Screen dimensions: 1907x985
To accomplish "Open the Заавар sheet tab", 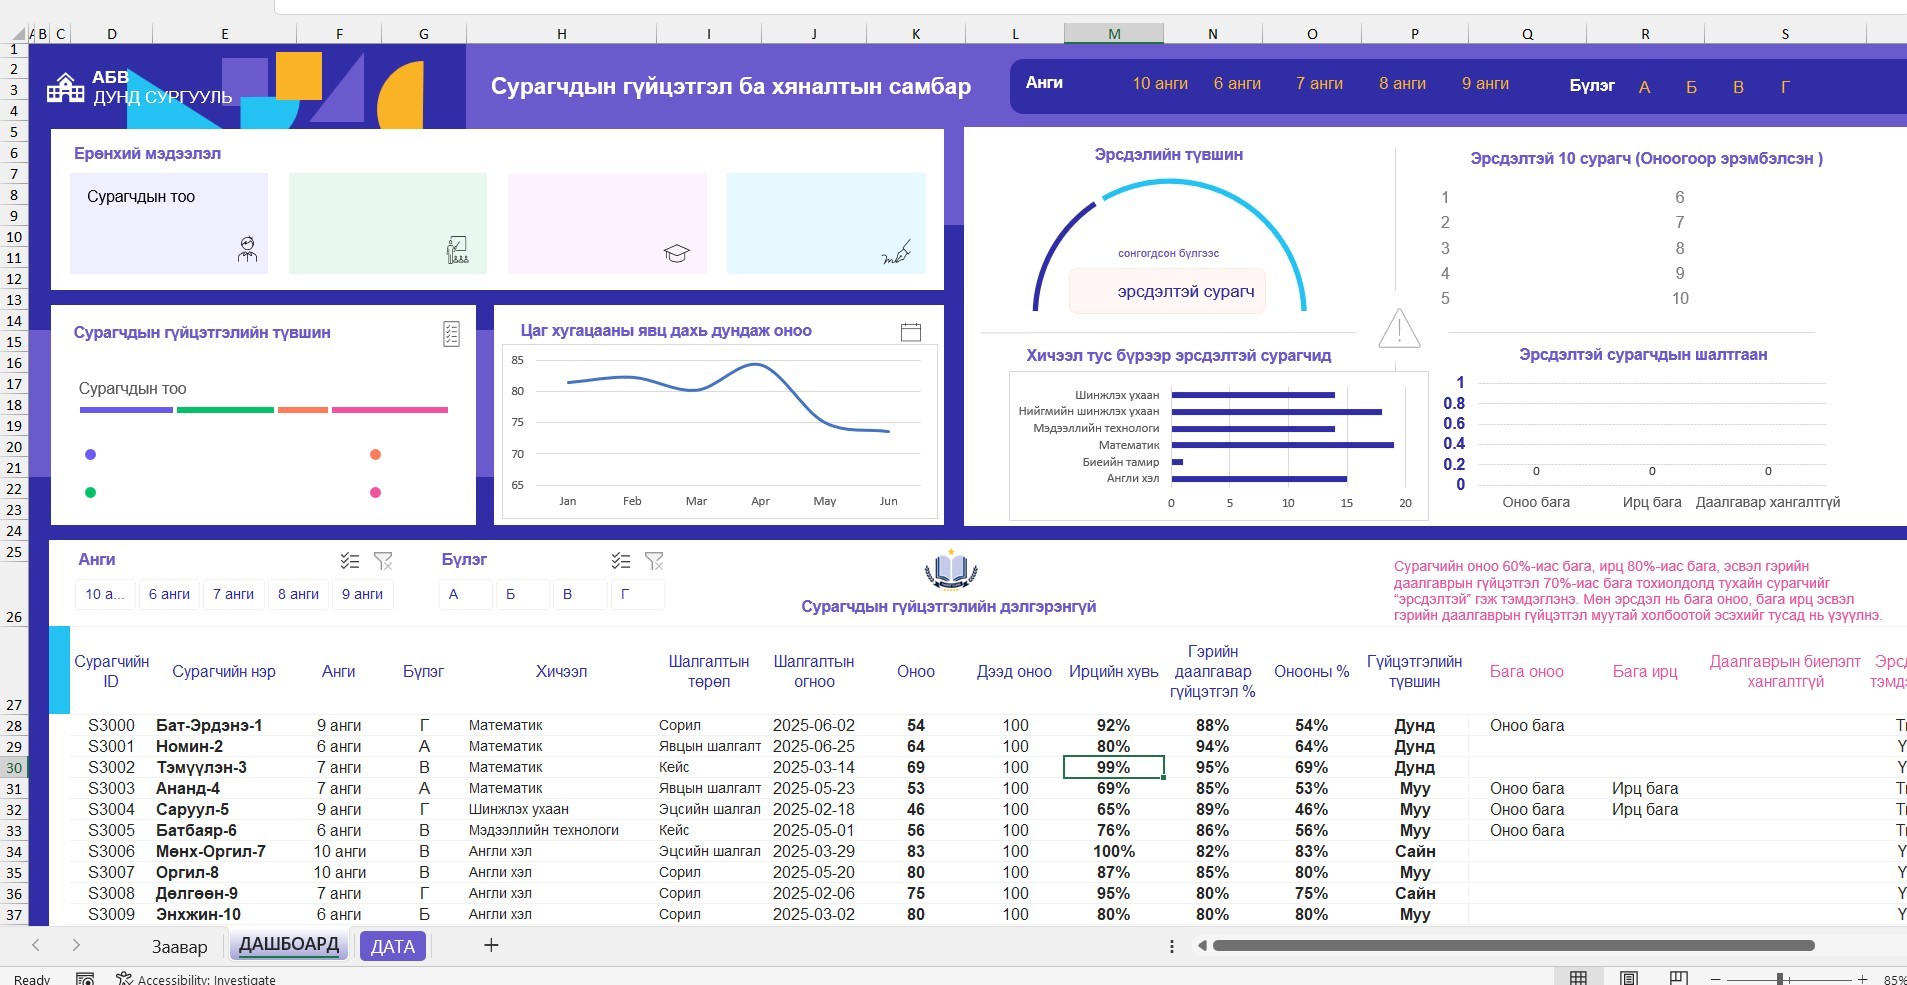I will point(180,946).
